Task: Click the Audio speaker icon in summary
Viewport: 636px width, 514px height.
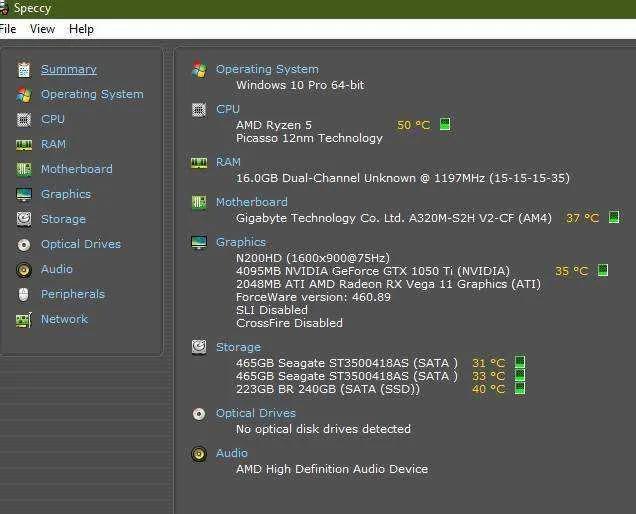Action: 199,454
